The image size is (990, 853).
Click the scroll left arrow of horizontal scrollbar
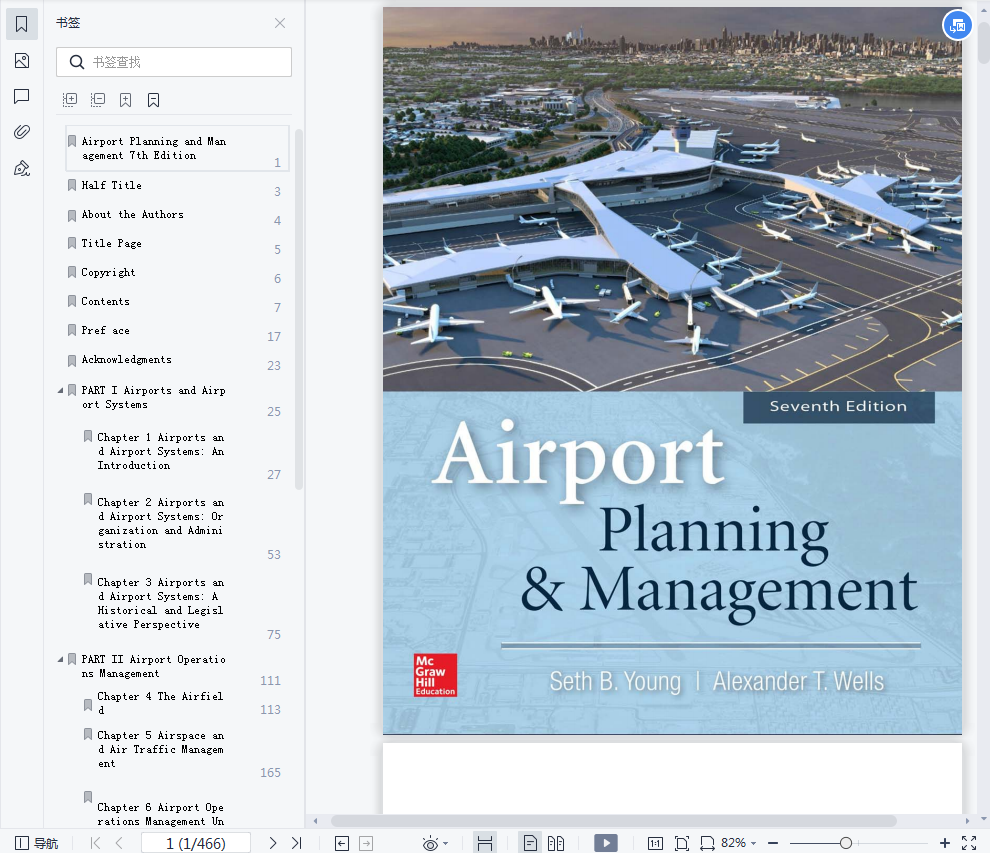click(x=316, y=821)
